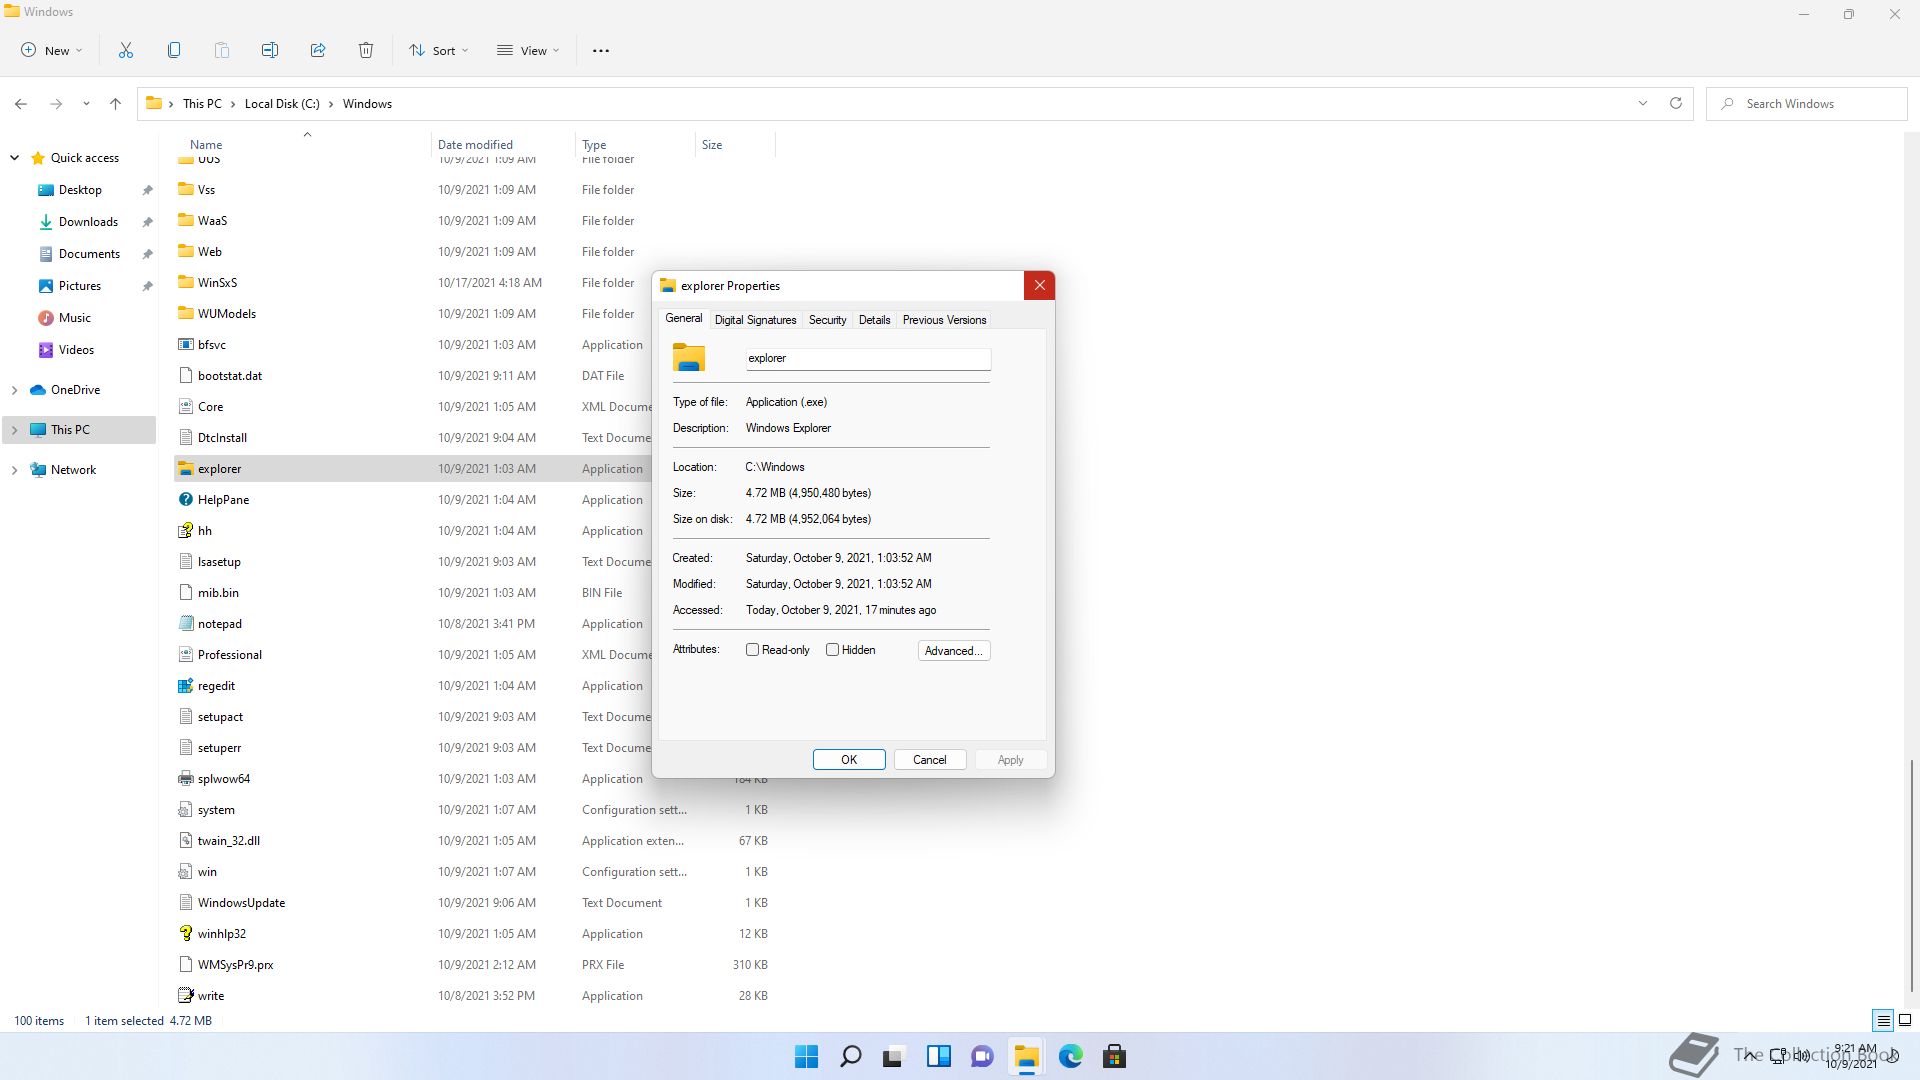Open Pictures in Quick access
The height and width of the screenshot is (1080, 1920).
pyautogui.click(x=80, y=286)
